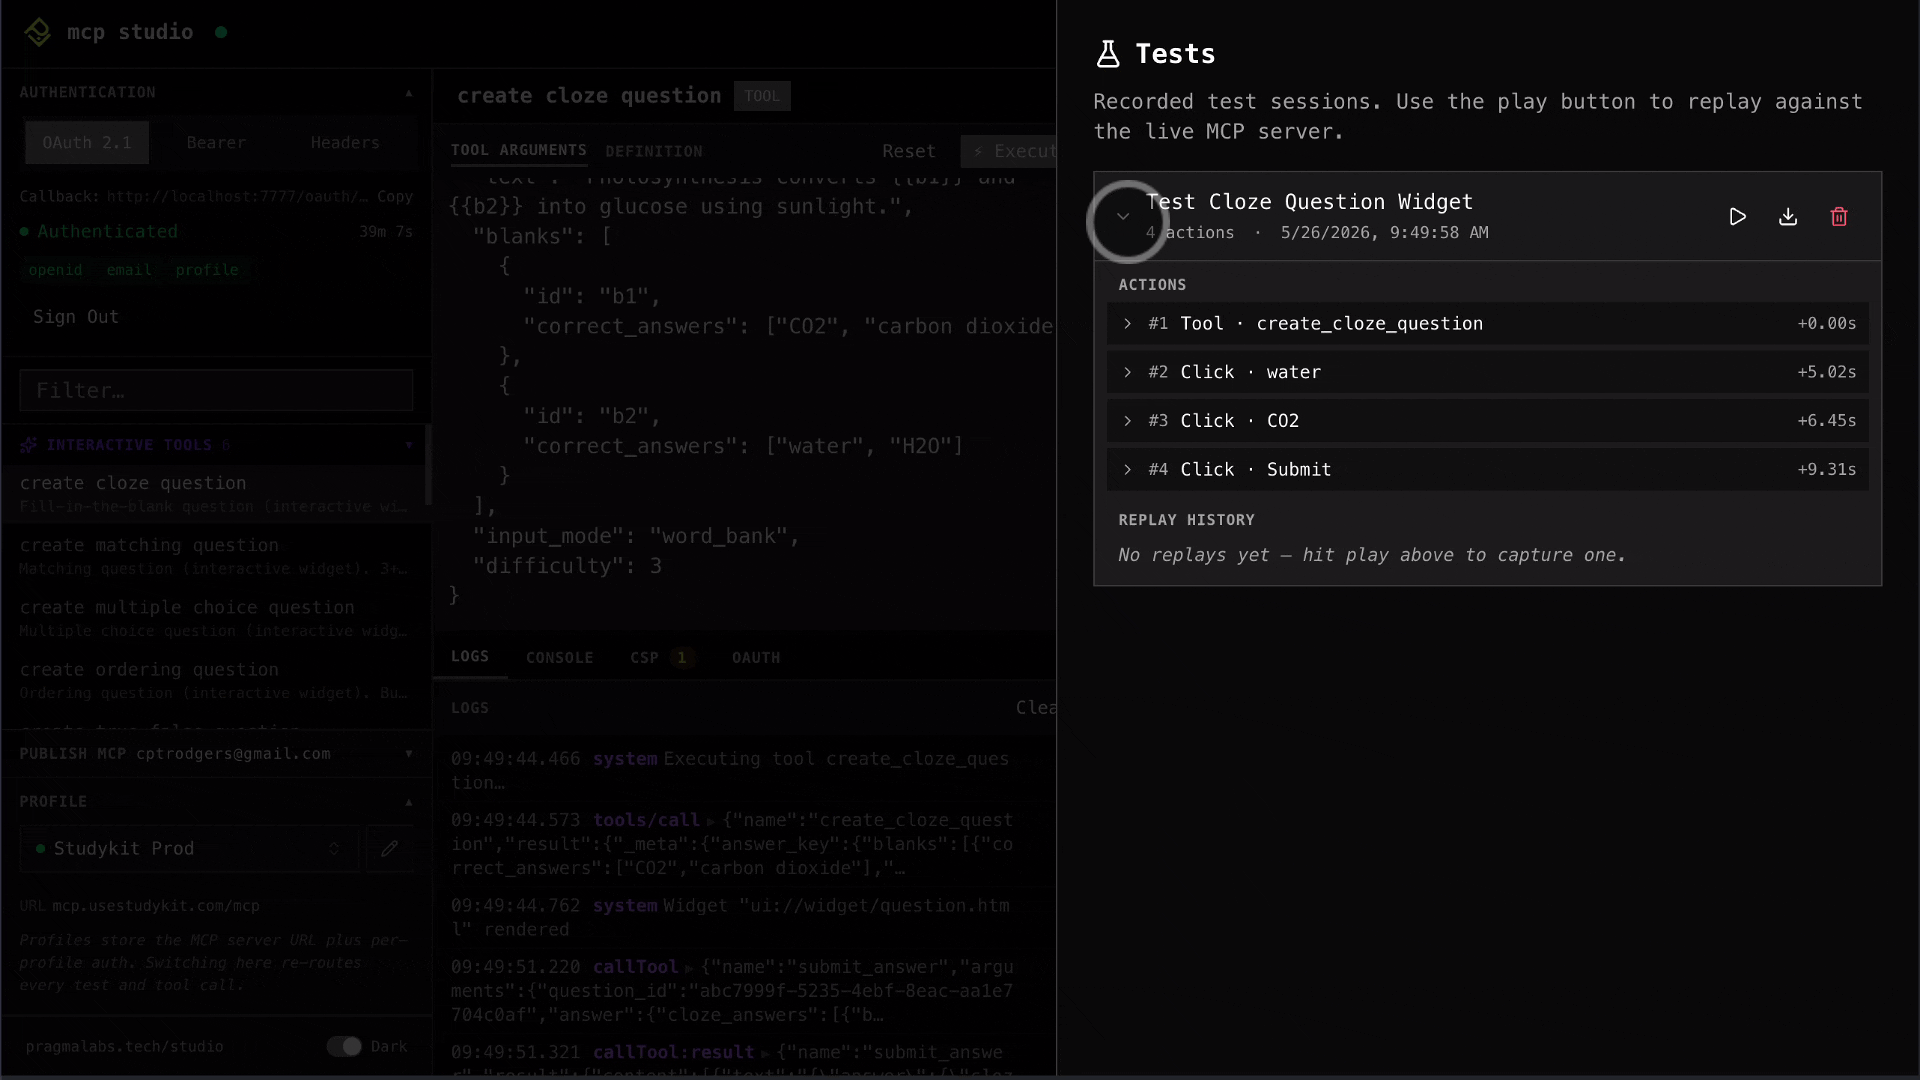Screen dimensions: 1920x1080
Task: Collapse the Interactive Tools section
Action: click(408, 445)
